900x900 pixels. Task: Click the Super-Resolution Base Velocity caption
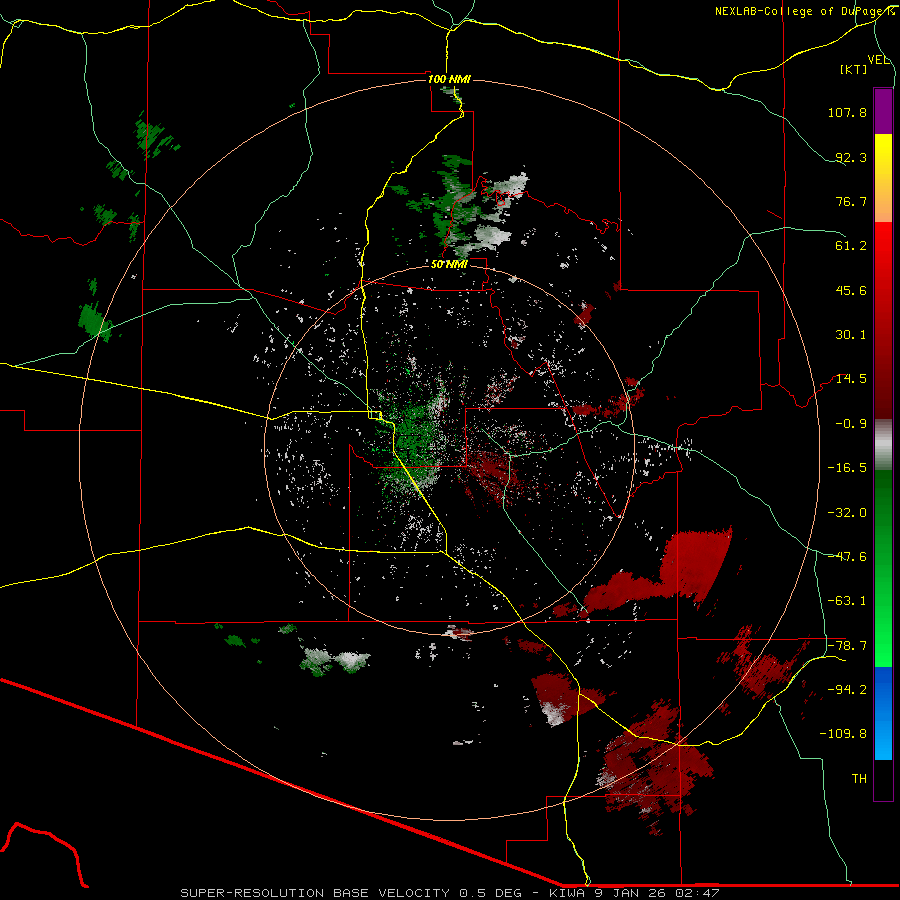449,893
